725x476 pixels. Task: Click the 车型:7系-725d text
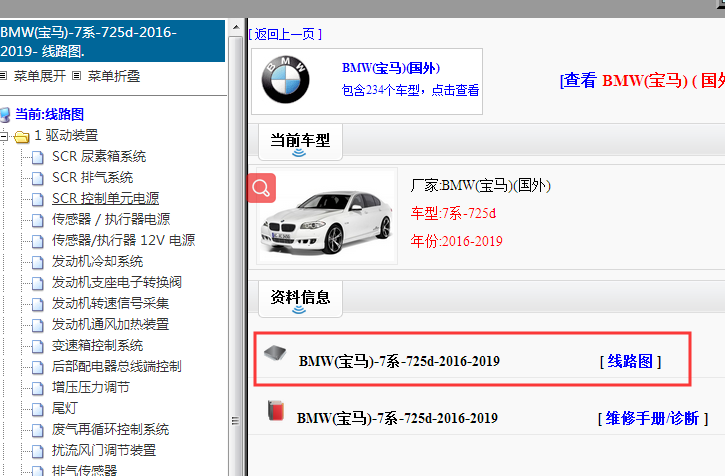(x=453, y=213)
